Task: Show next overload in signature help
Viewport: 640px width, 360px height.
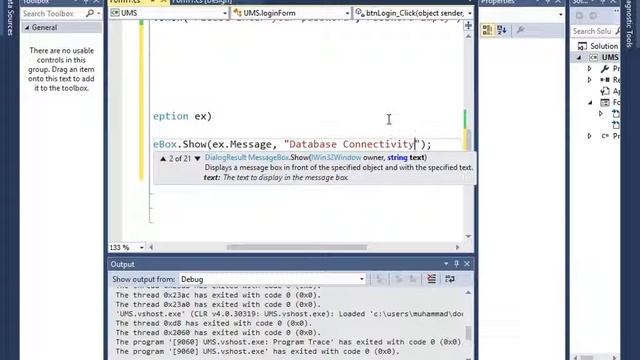Action: click(198, 158)
